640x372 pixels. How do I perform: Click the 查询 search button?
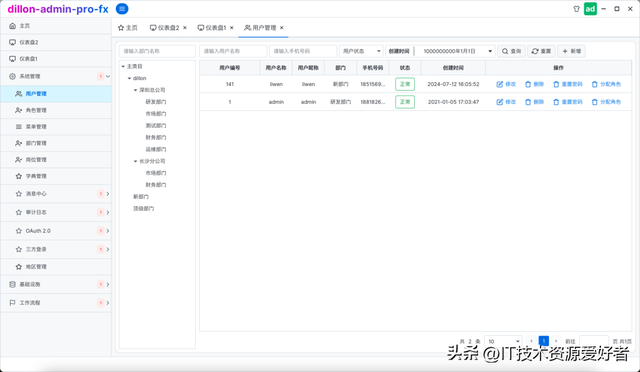pyautogui.click(x=511, y=51)
